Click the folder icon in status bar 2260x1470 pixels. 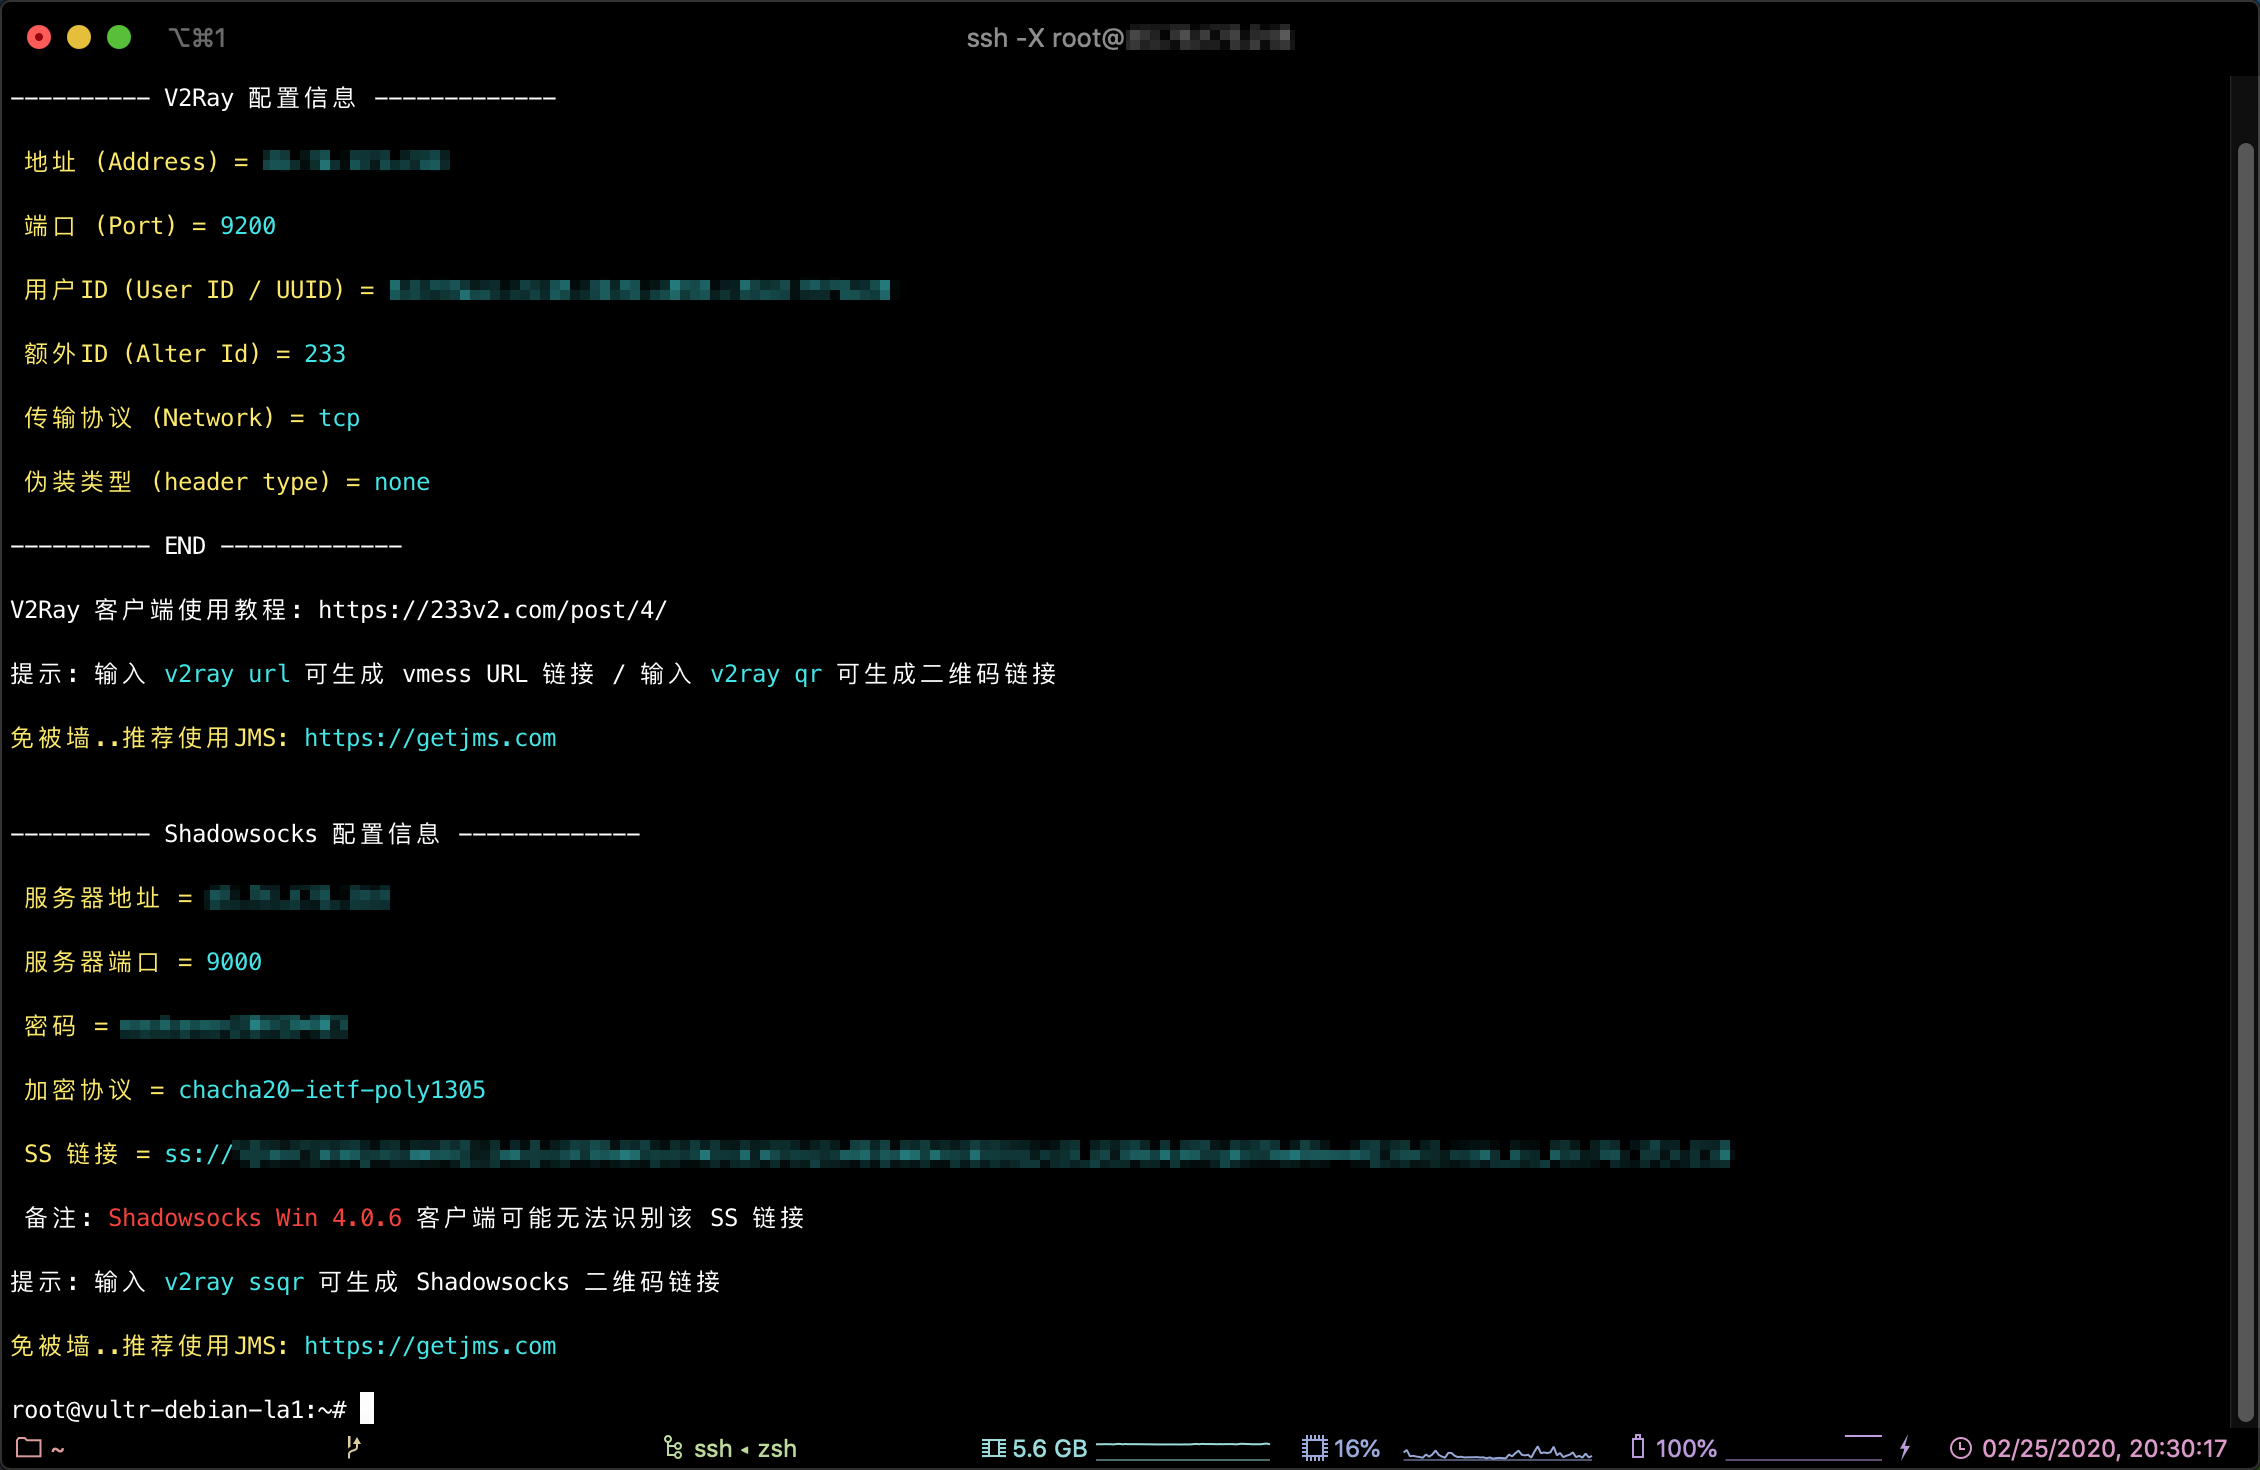tap(28, 1448)
